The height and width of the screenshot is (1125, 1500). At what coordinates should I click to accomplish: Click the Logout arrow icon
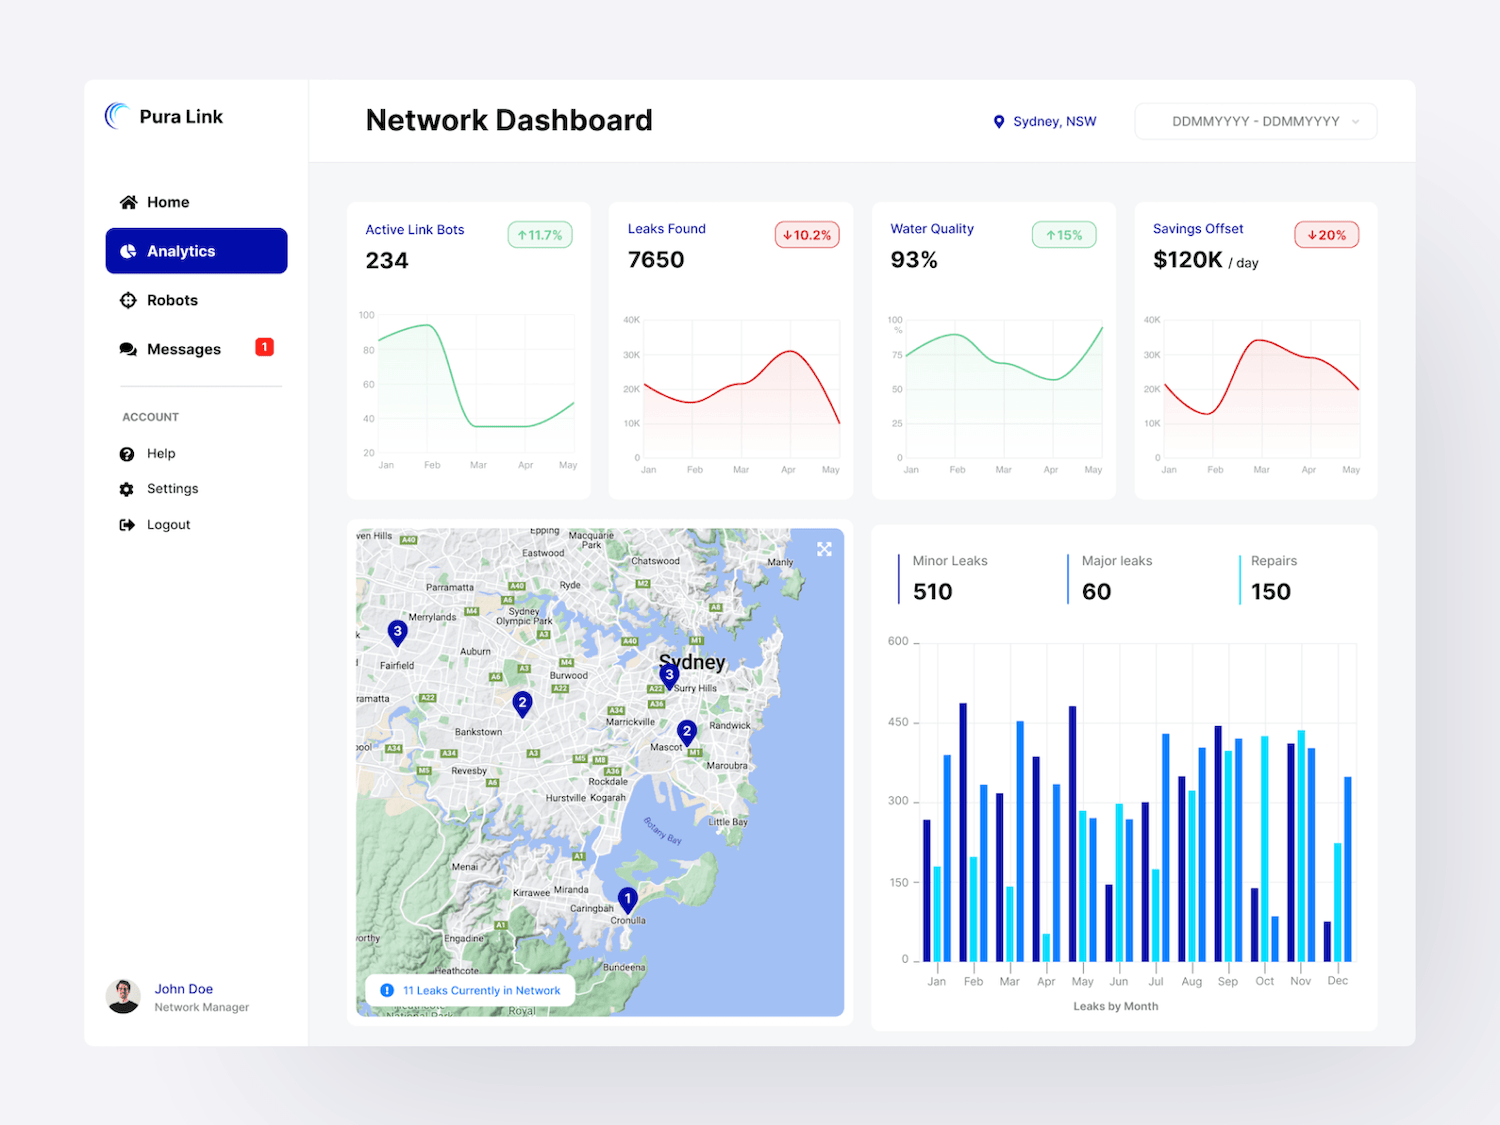tap(127, 525)
